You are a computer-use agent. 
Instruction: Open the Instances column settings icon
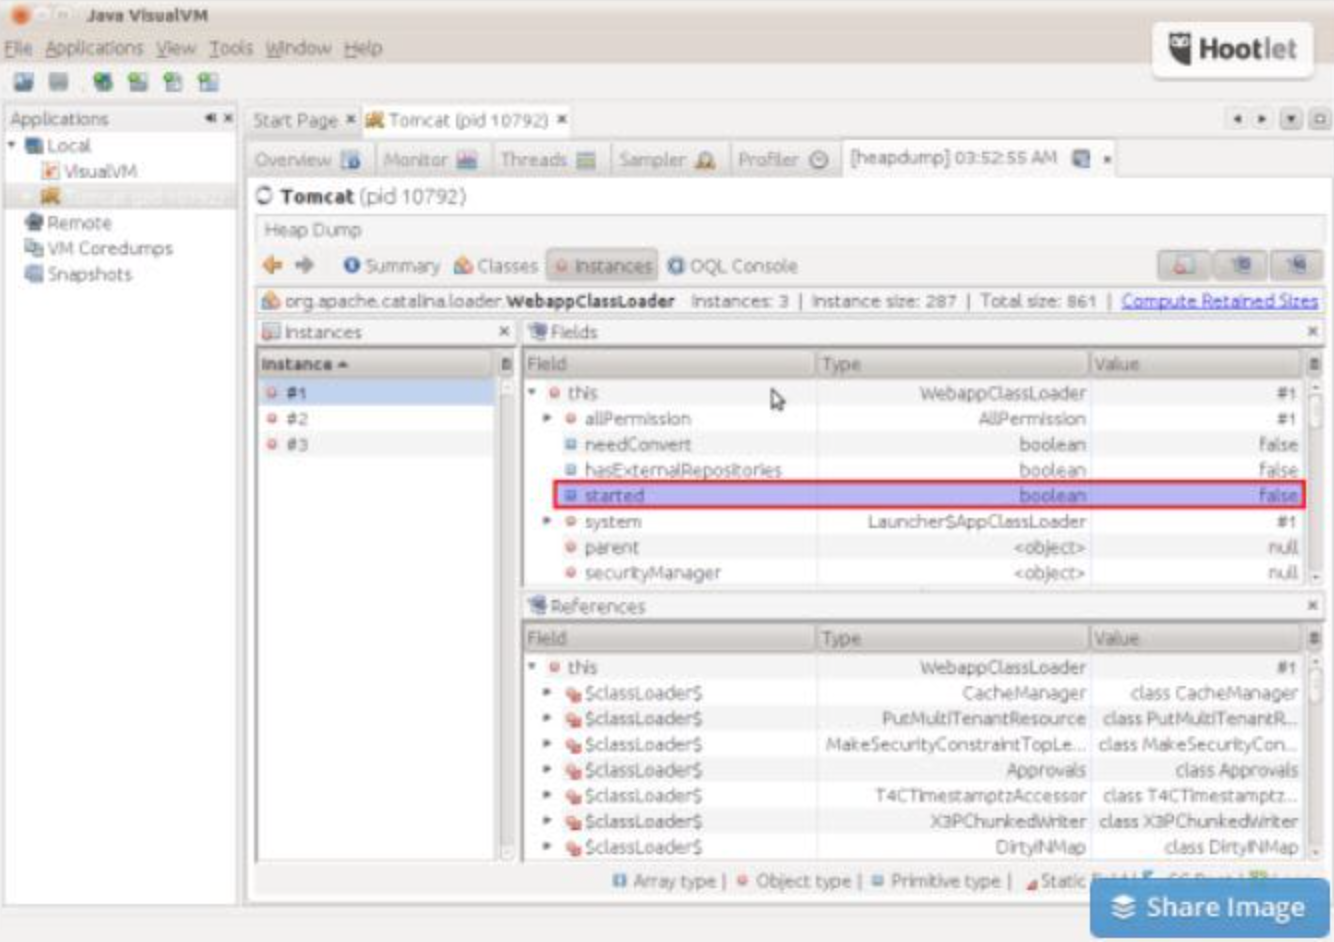tap(506, 364)
